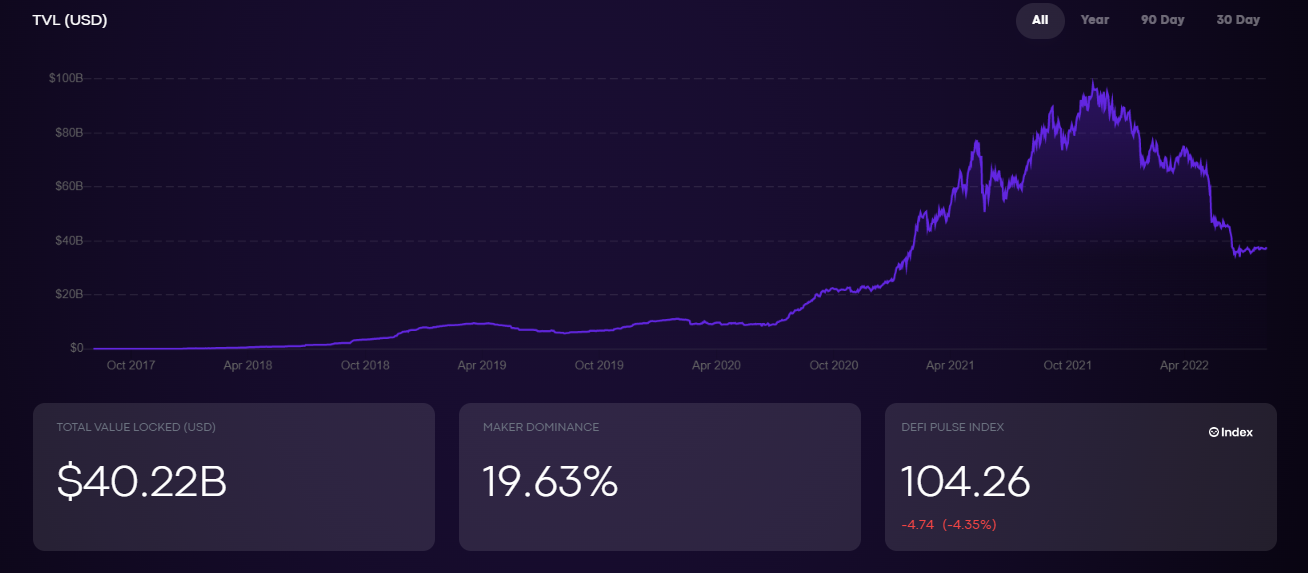Click the Oct 2020 x-axis label
This screenshot has height=573, width=1308.
click(x=833, y=366)
